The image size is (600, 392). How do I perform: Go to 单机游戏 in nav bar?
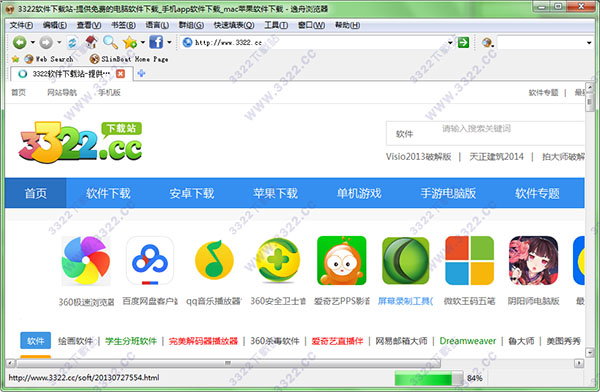click(359, 193)
